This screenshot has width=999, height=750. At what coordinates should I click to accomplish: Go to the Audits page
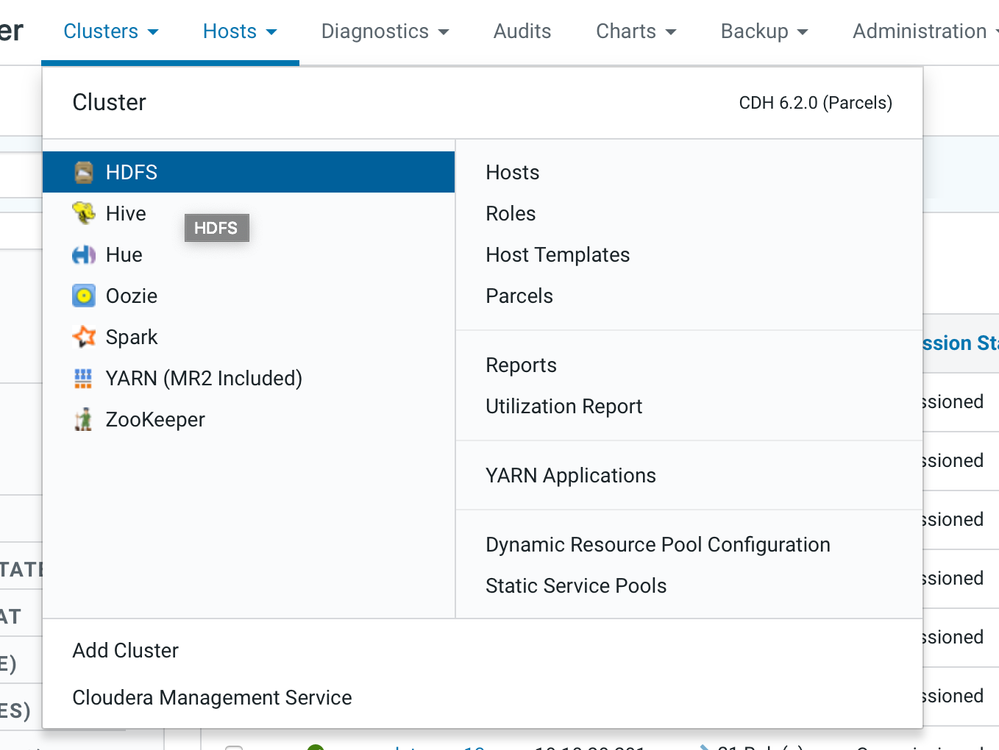tap(522, 31)
